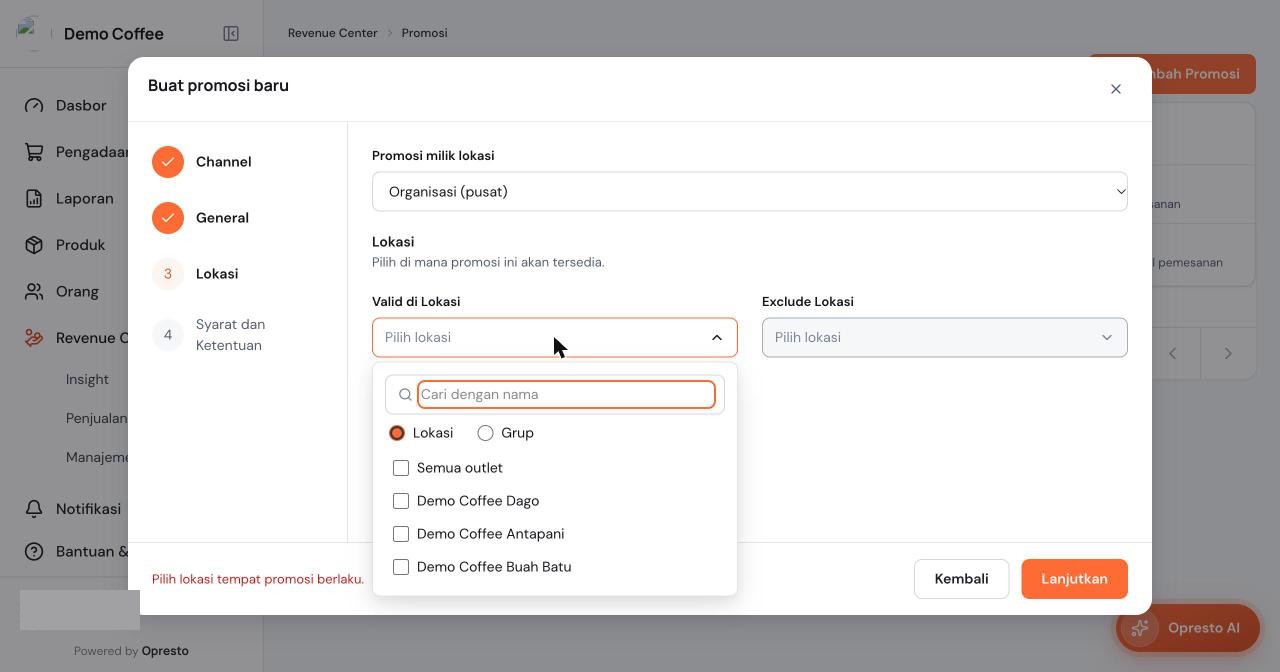Click the Demo Coffee organization name
This screenshot has height=672, width=1280.
[114, 34]
